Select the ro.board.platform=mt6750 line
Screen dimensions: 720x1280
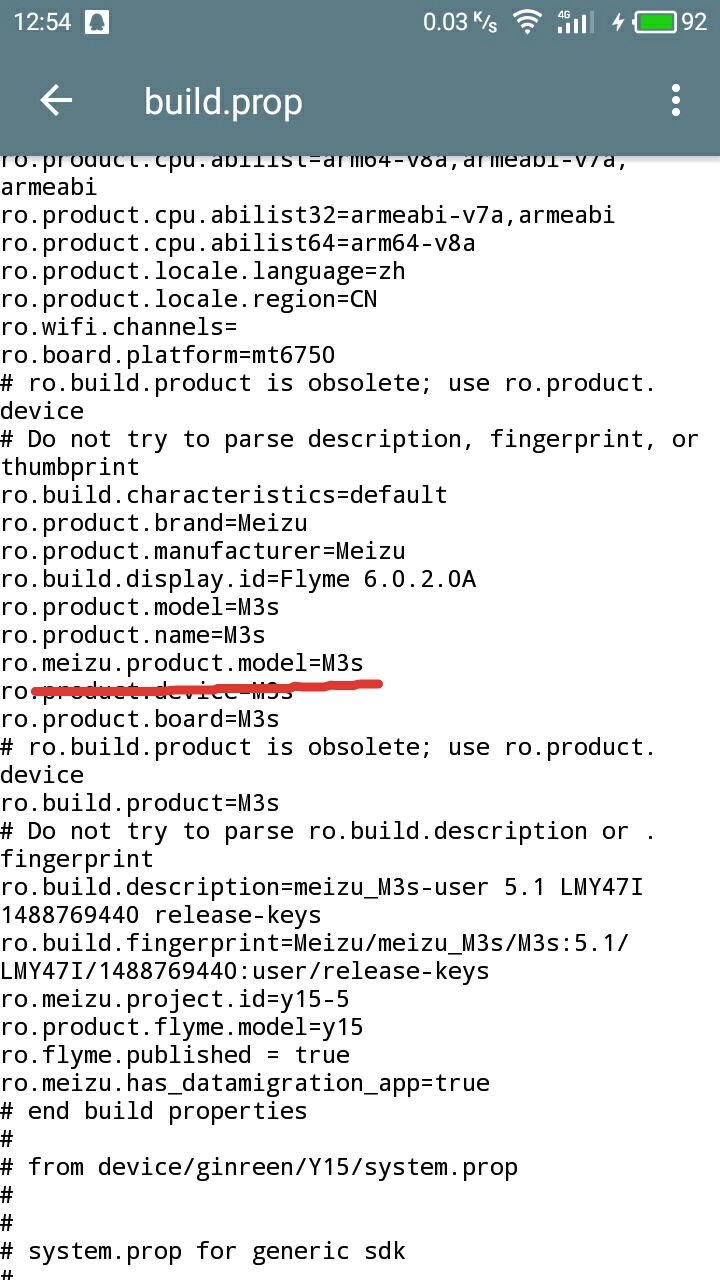click(x=168, y=355)
